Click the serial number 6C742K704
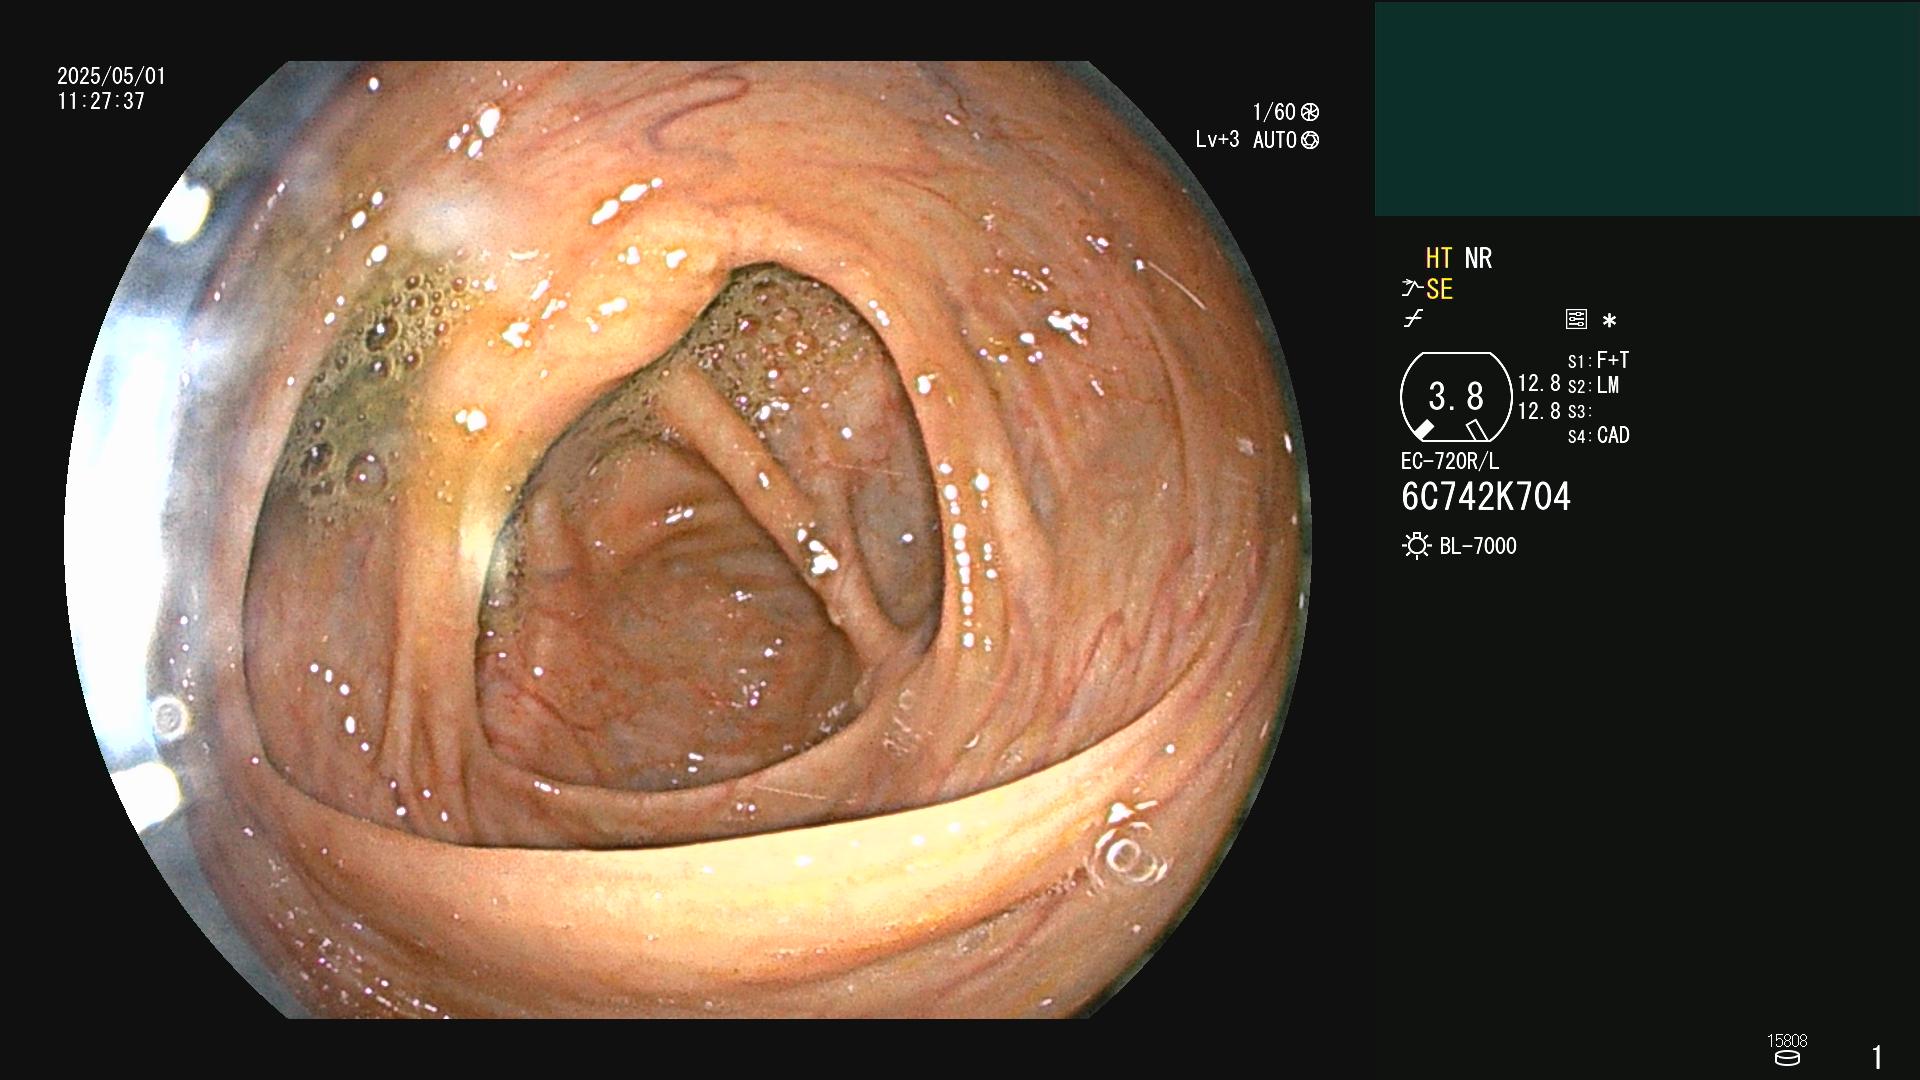 point(1486,497)
